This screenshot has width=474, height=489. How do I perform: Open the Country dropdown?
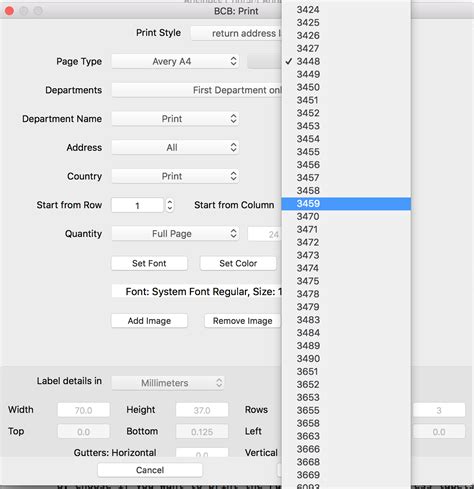(175, 176)
